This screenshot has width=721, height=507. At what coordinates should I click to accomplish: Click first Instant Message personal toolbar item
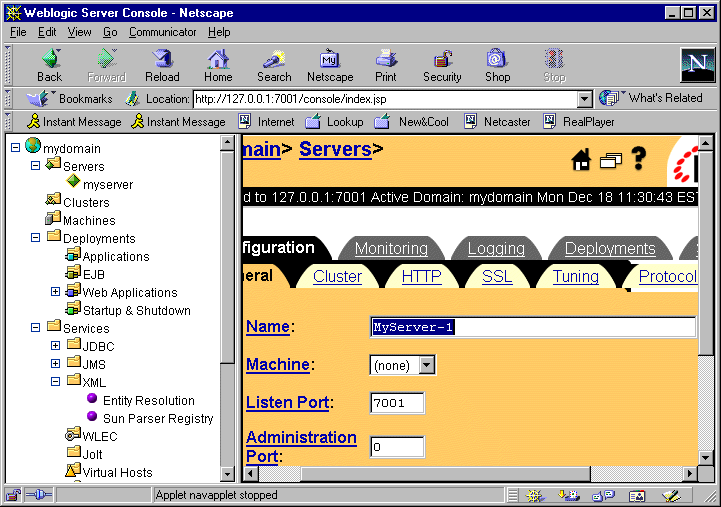pyautogui.click(x=74, y=121)
